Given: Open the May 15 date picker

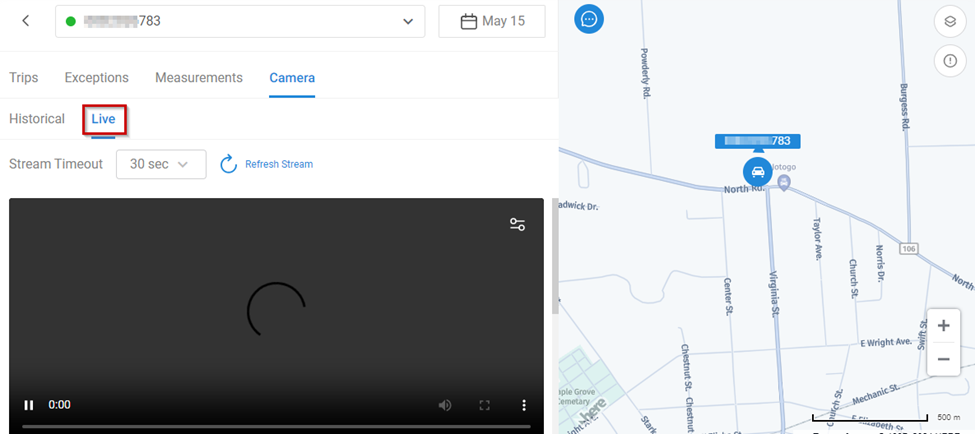Looking at the screenshot, I should coord(492,21).
